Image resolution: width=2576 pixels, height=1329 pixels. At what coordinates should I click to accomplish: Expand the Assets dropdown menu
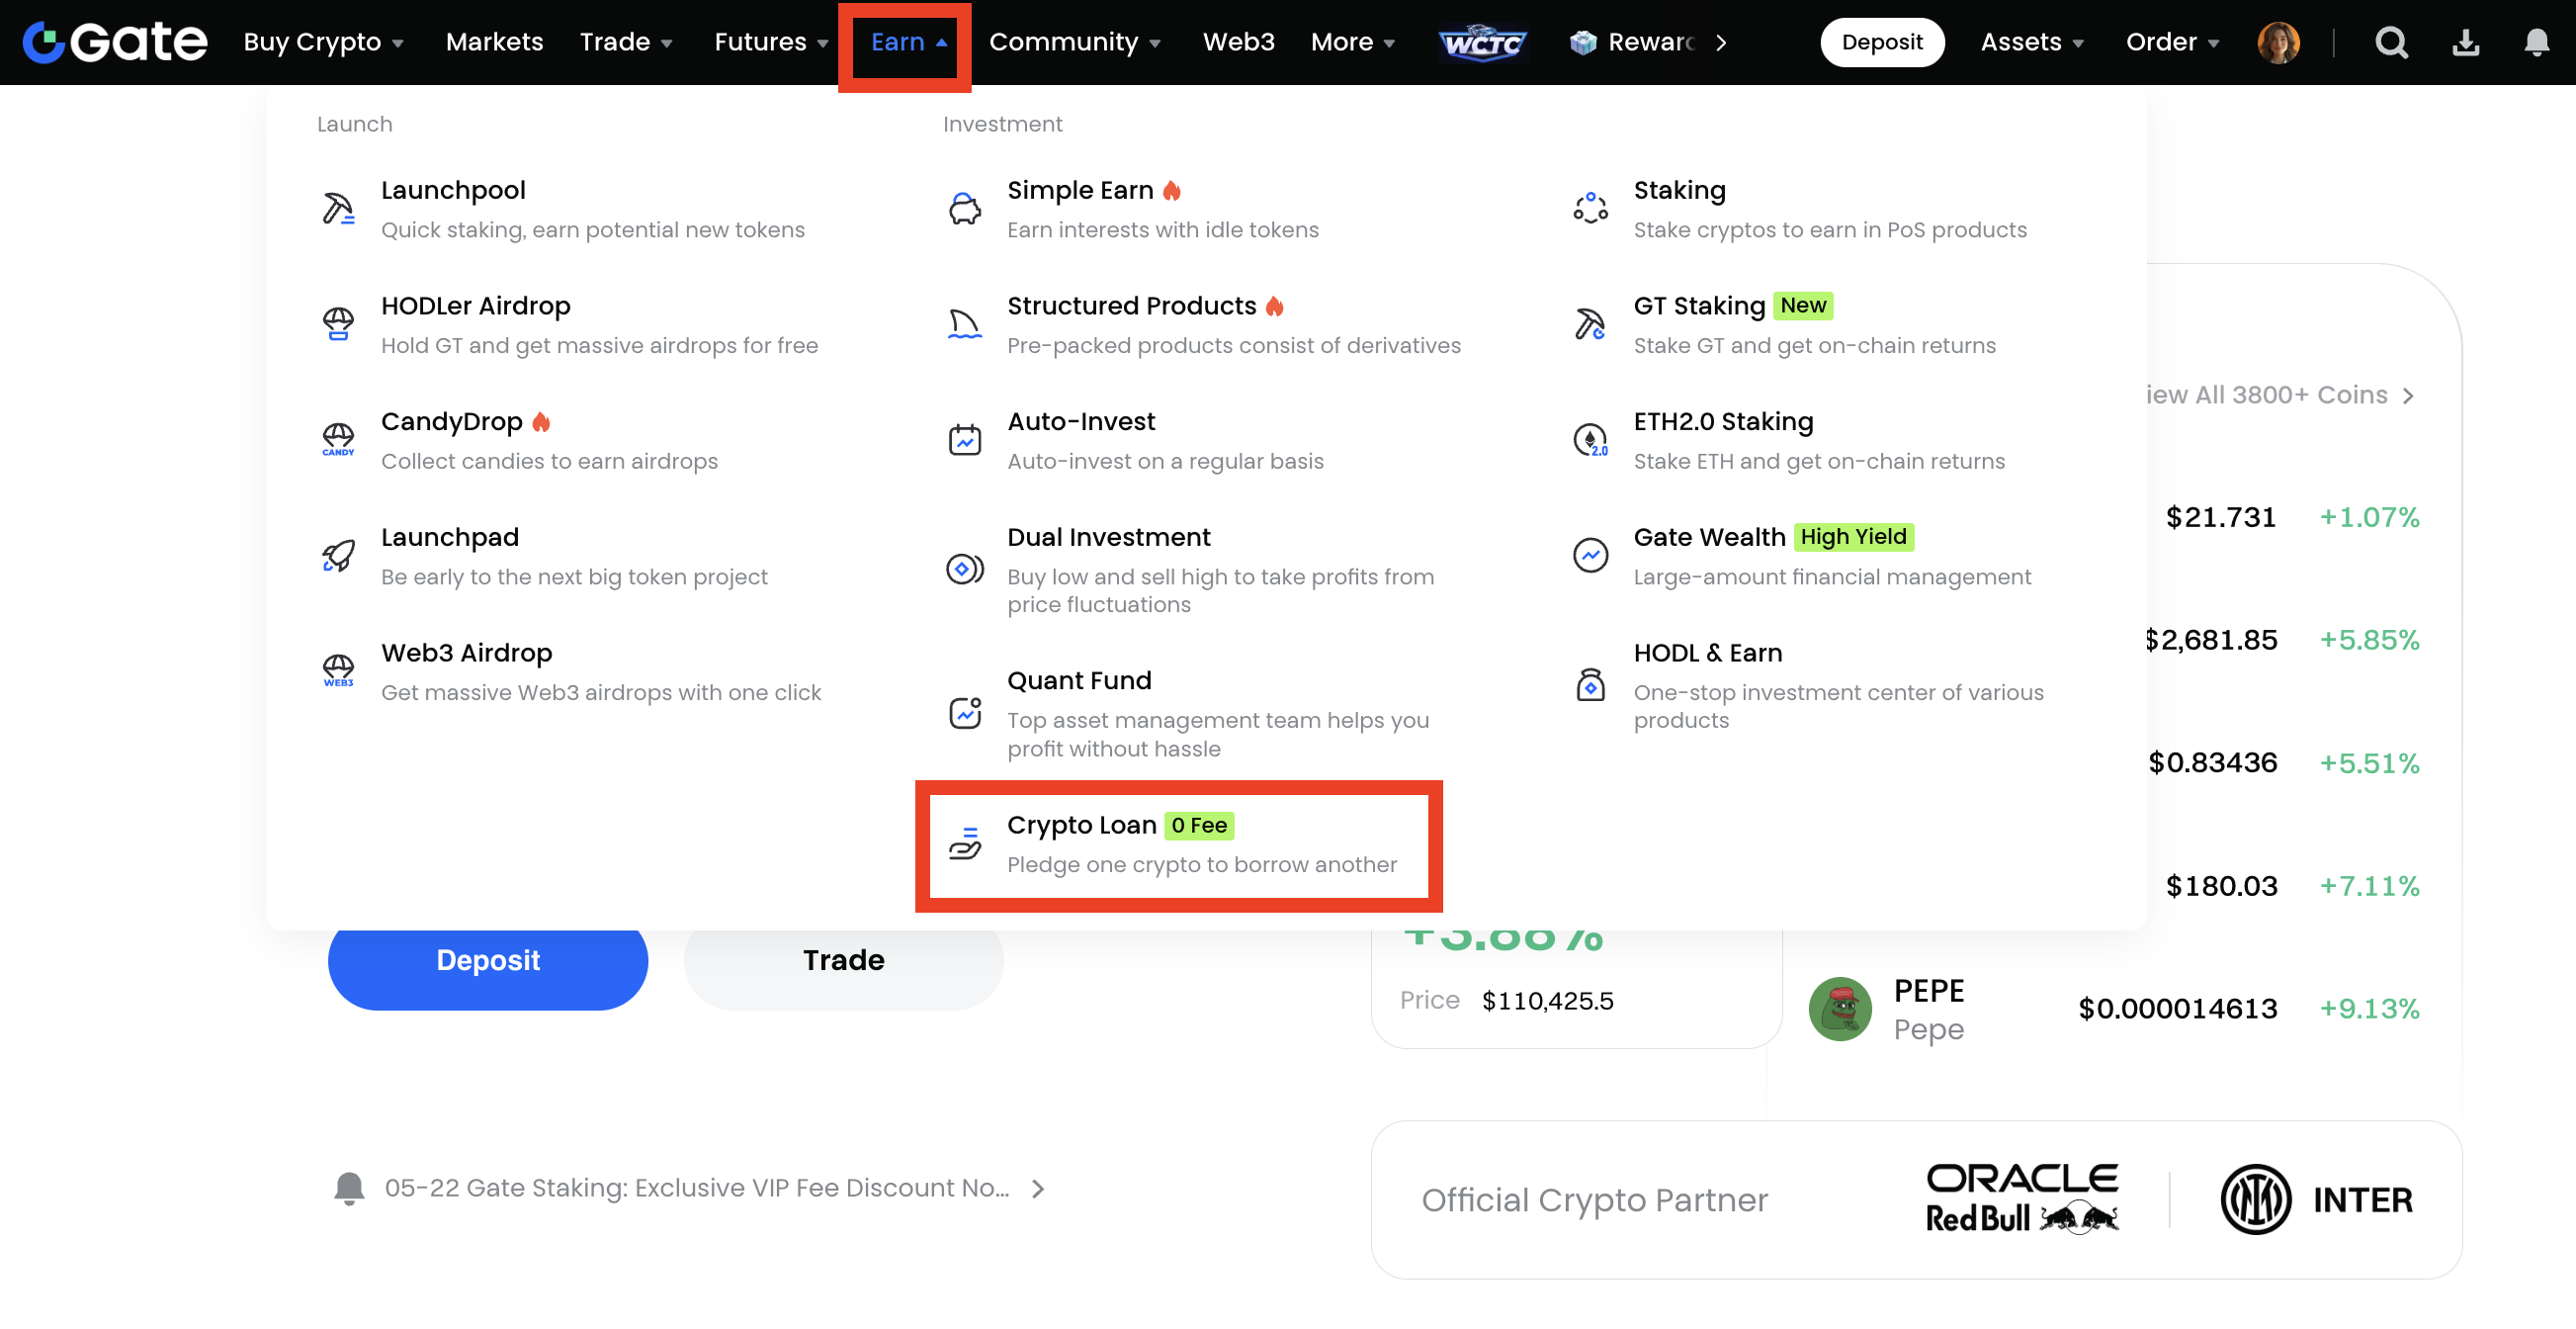[x=2032, y=42]
